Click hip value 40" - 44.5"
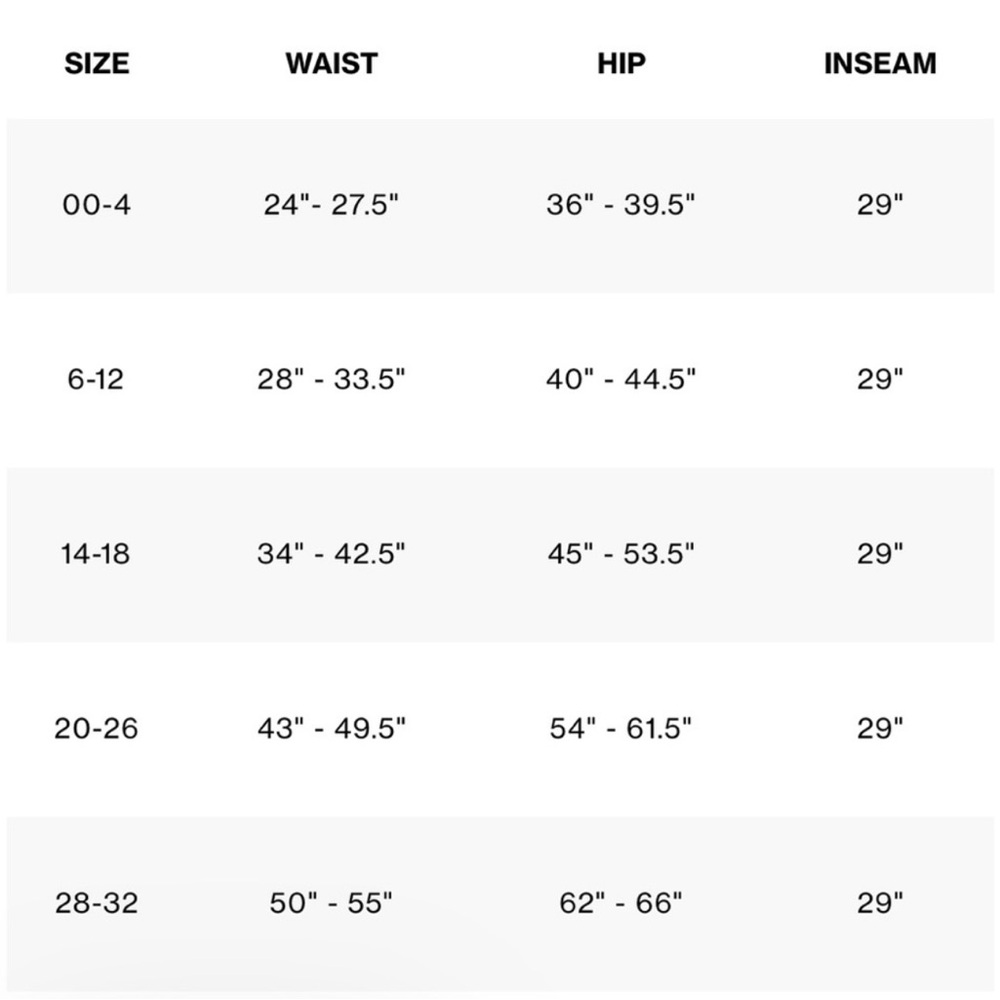 [620, 380]
